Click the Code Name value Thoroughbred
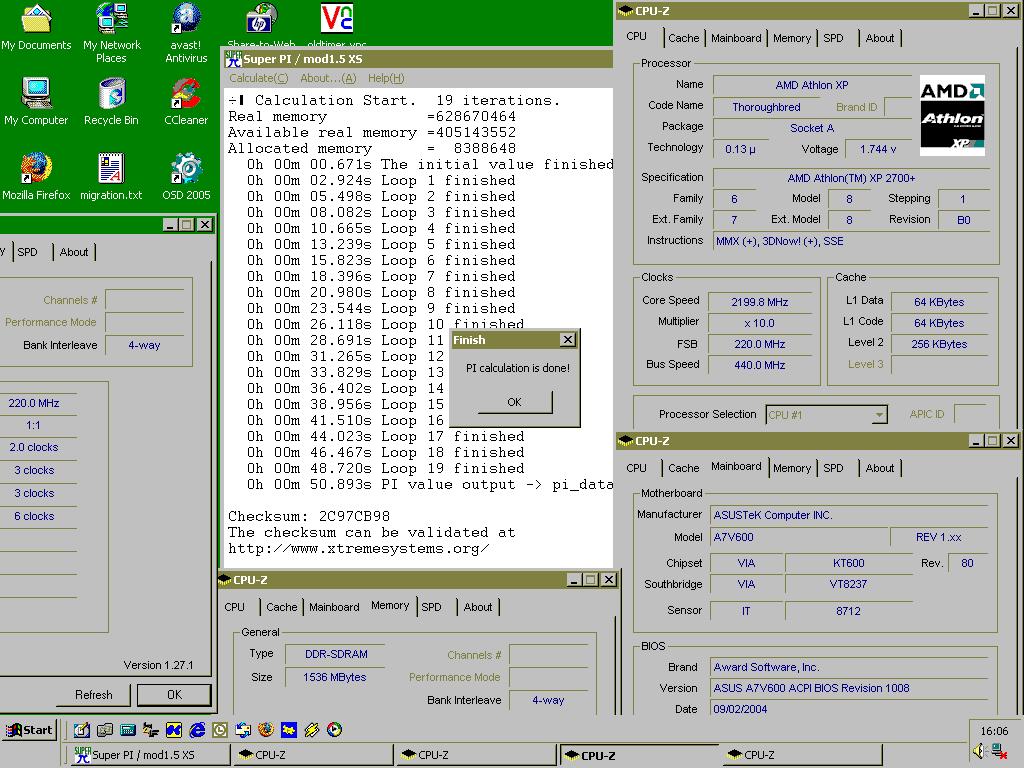Viewport: 1024px width, 768px height. tap(766, 107)
